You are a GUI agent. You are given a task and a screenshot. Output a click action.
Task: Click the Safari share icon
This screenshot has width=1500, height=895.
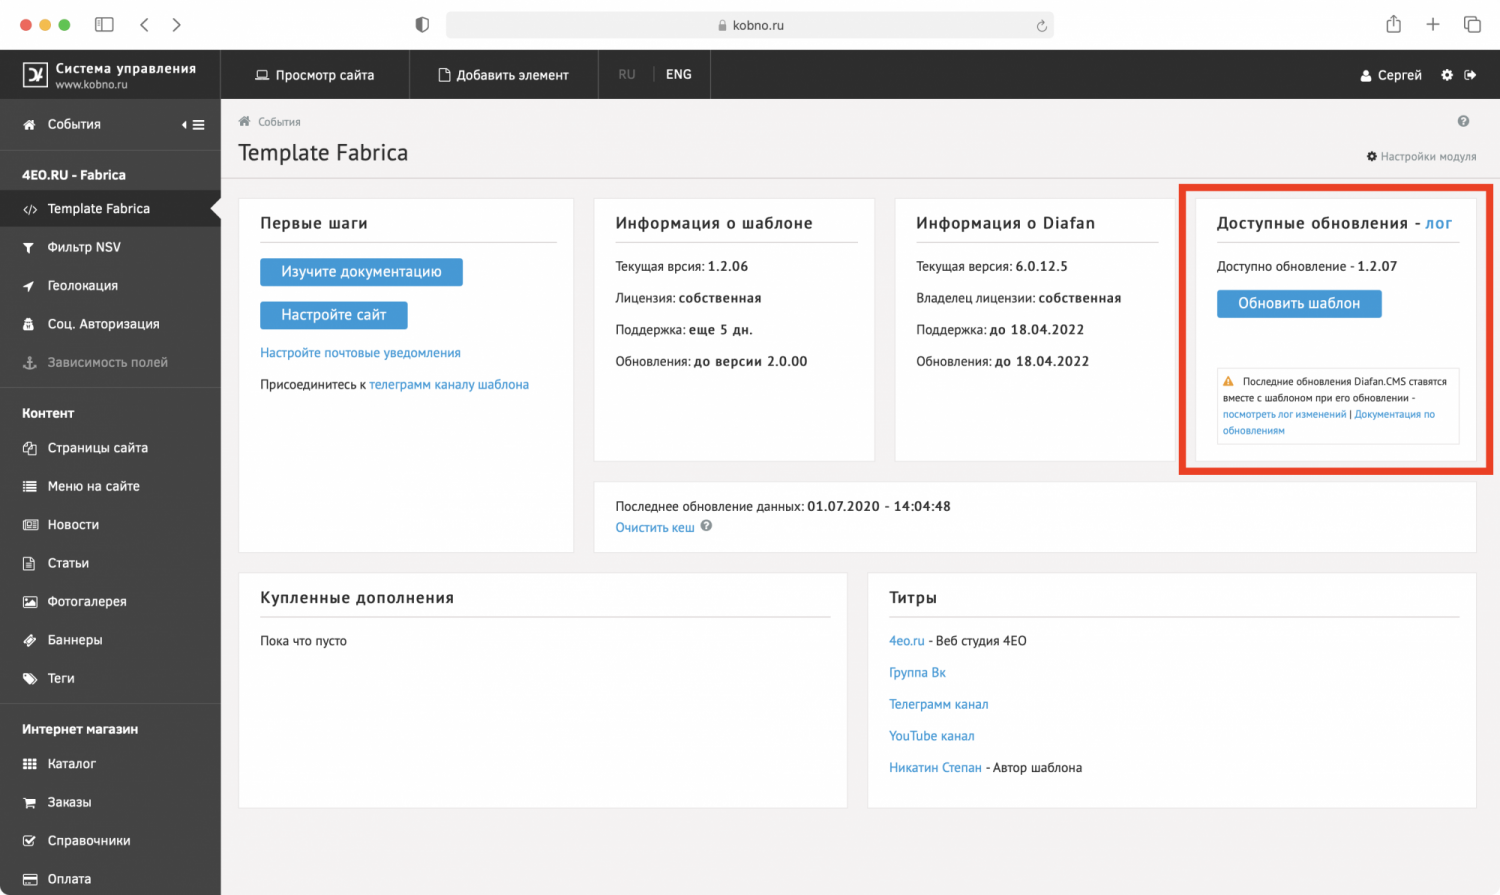point(1393,25)
